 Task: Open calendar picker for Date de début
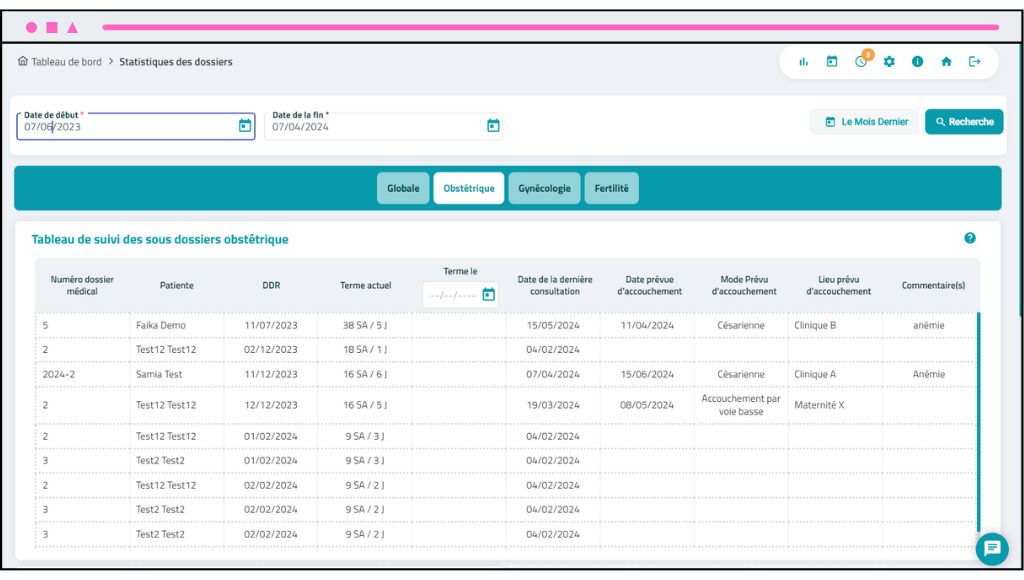(x=245, y=125)
